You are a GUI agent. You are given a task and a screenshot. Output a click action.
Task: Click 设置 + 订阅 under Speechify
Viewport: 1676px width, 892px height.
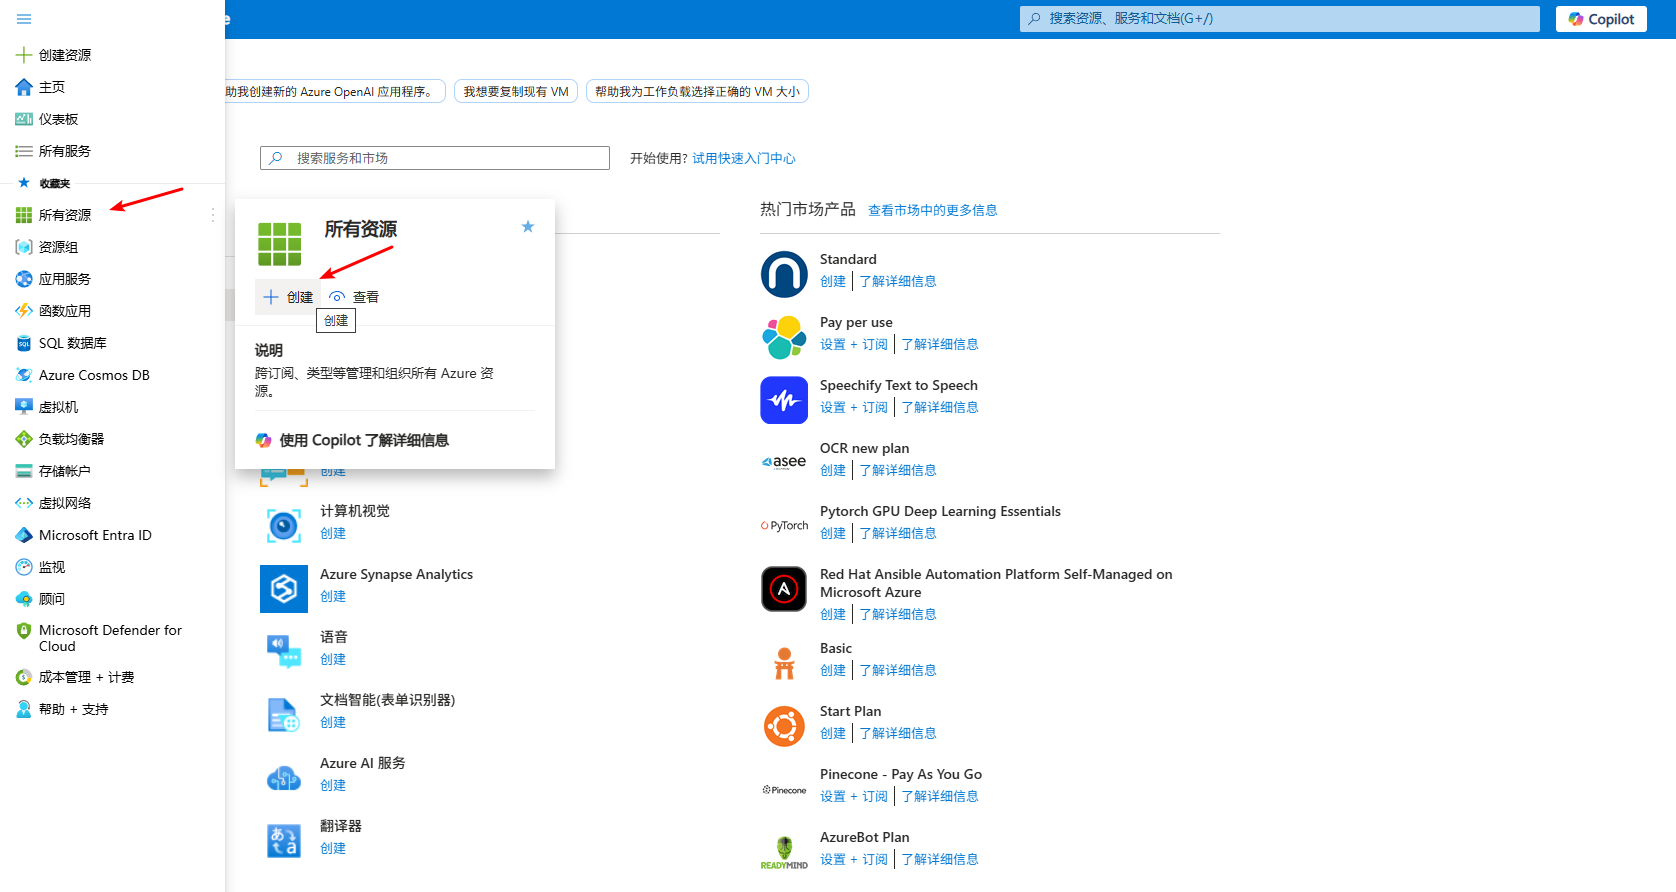854,407
